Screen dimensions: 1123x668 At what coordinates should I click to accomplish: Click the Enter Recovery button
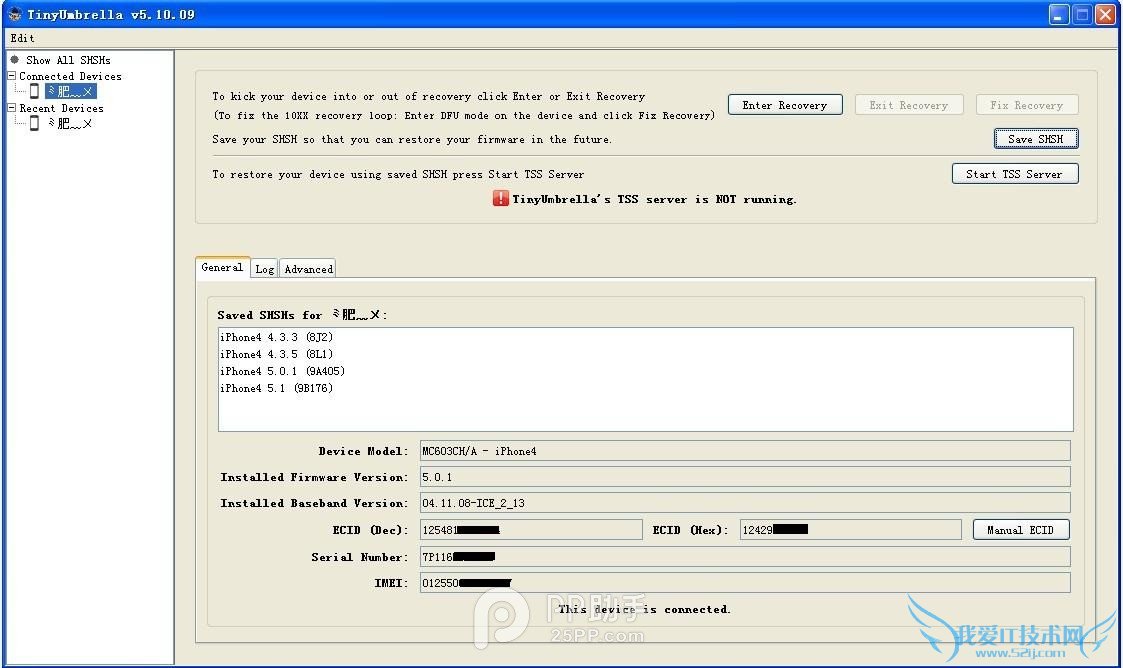click(x=784, y=105)
